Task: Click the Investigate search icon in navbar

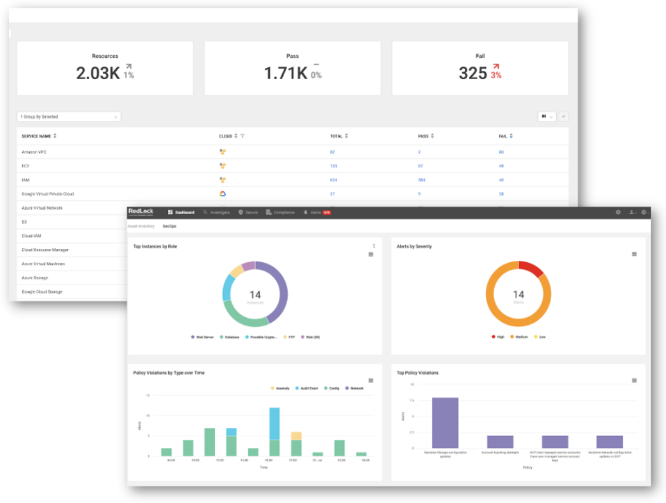Action: tap(205, 212)
